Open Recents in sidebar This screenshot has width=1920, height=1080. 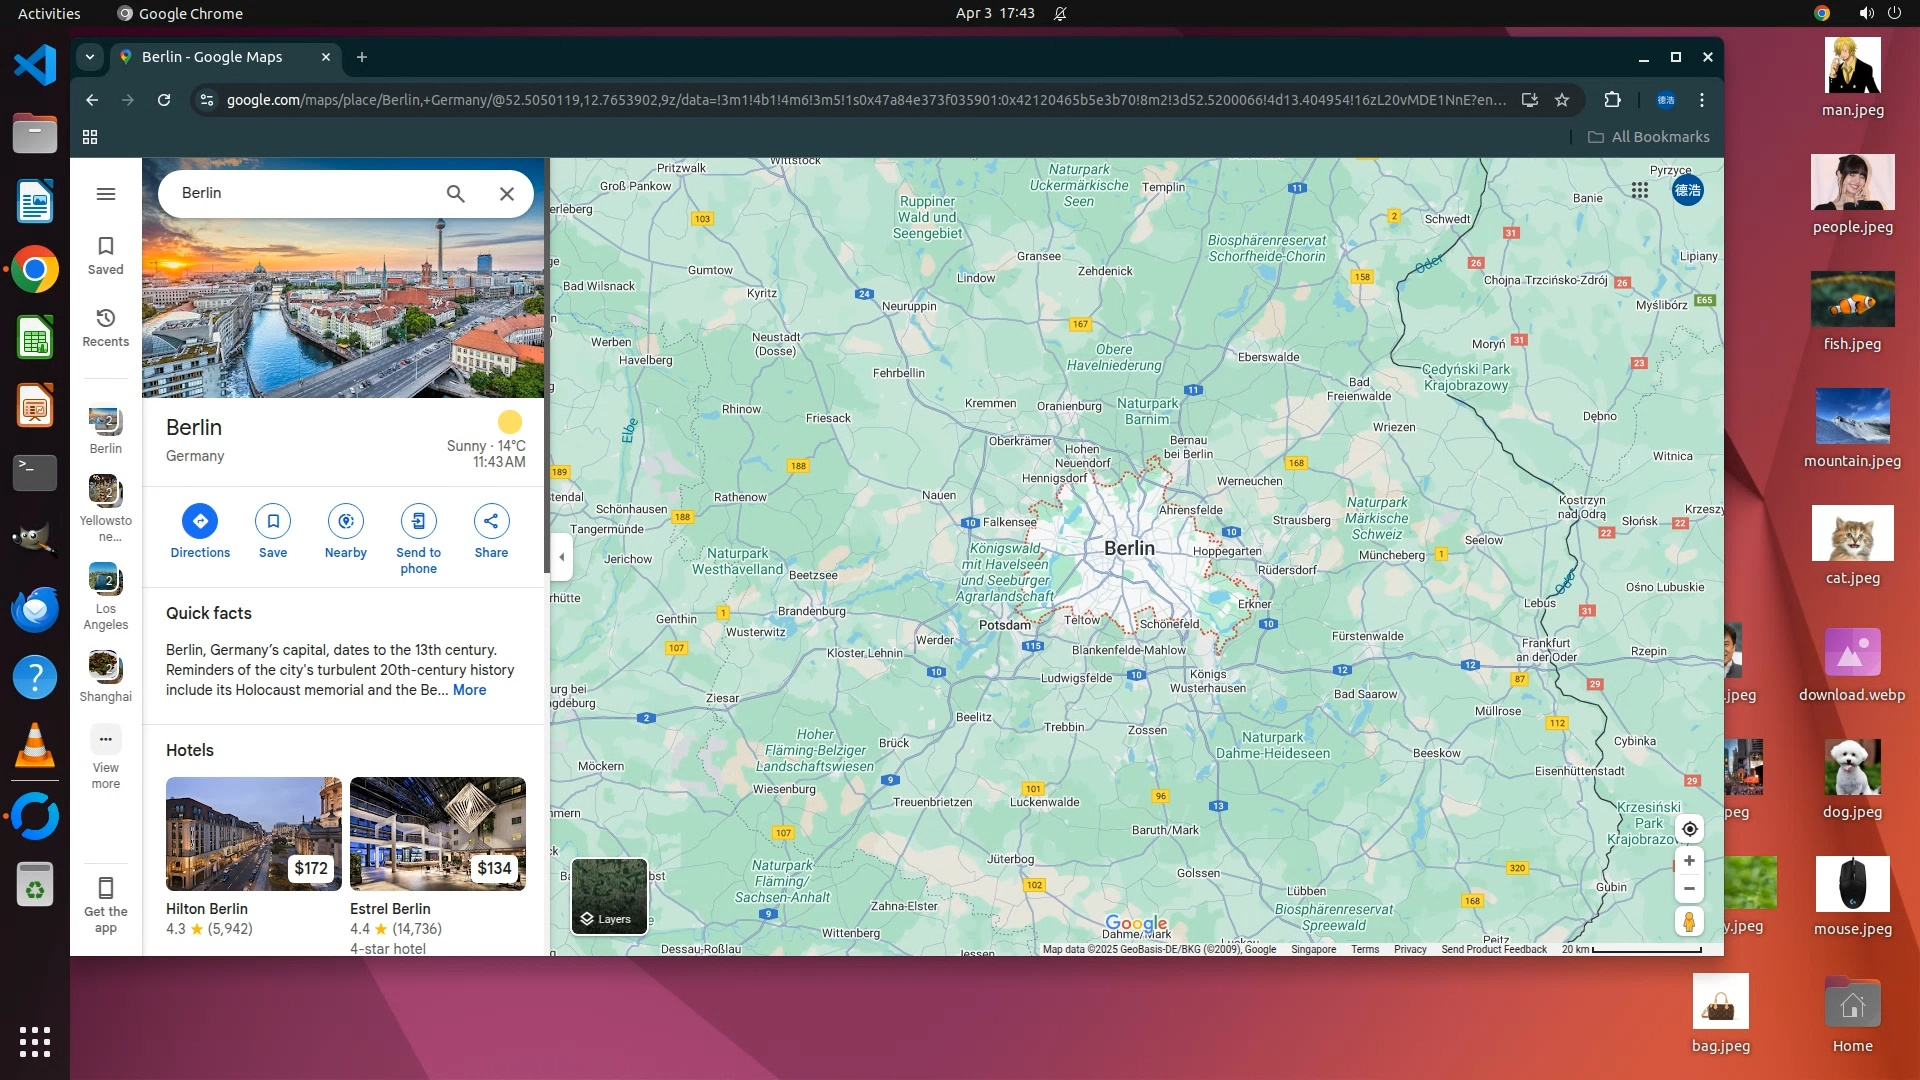click(x=106, y=327)
